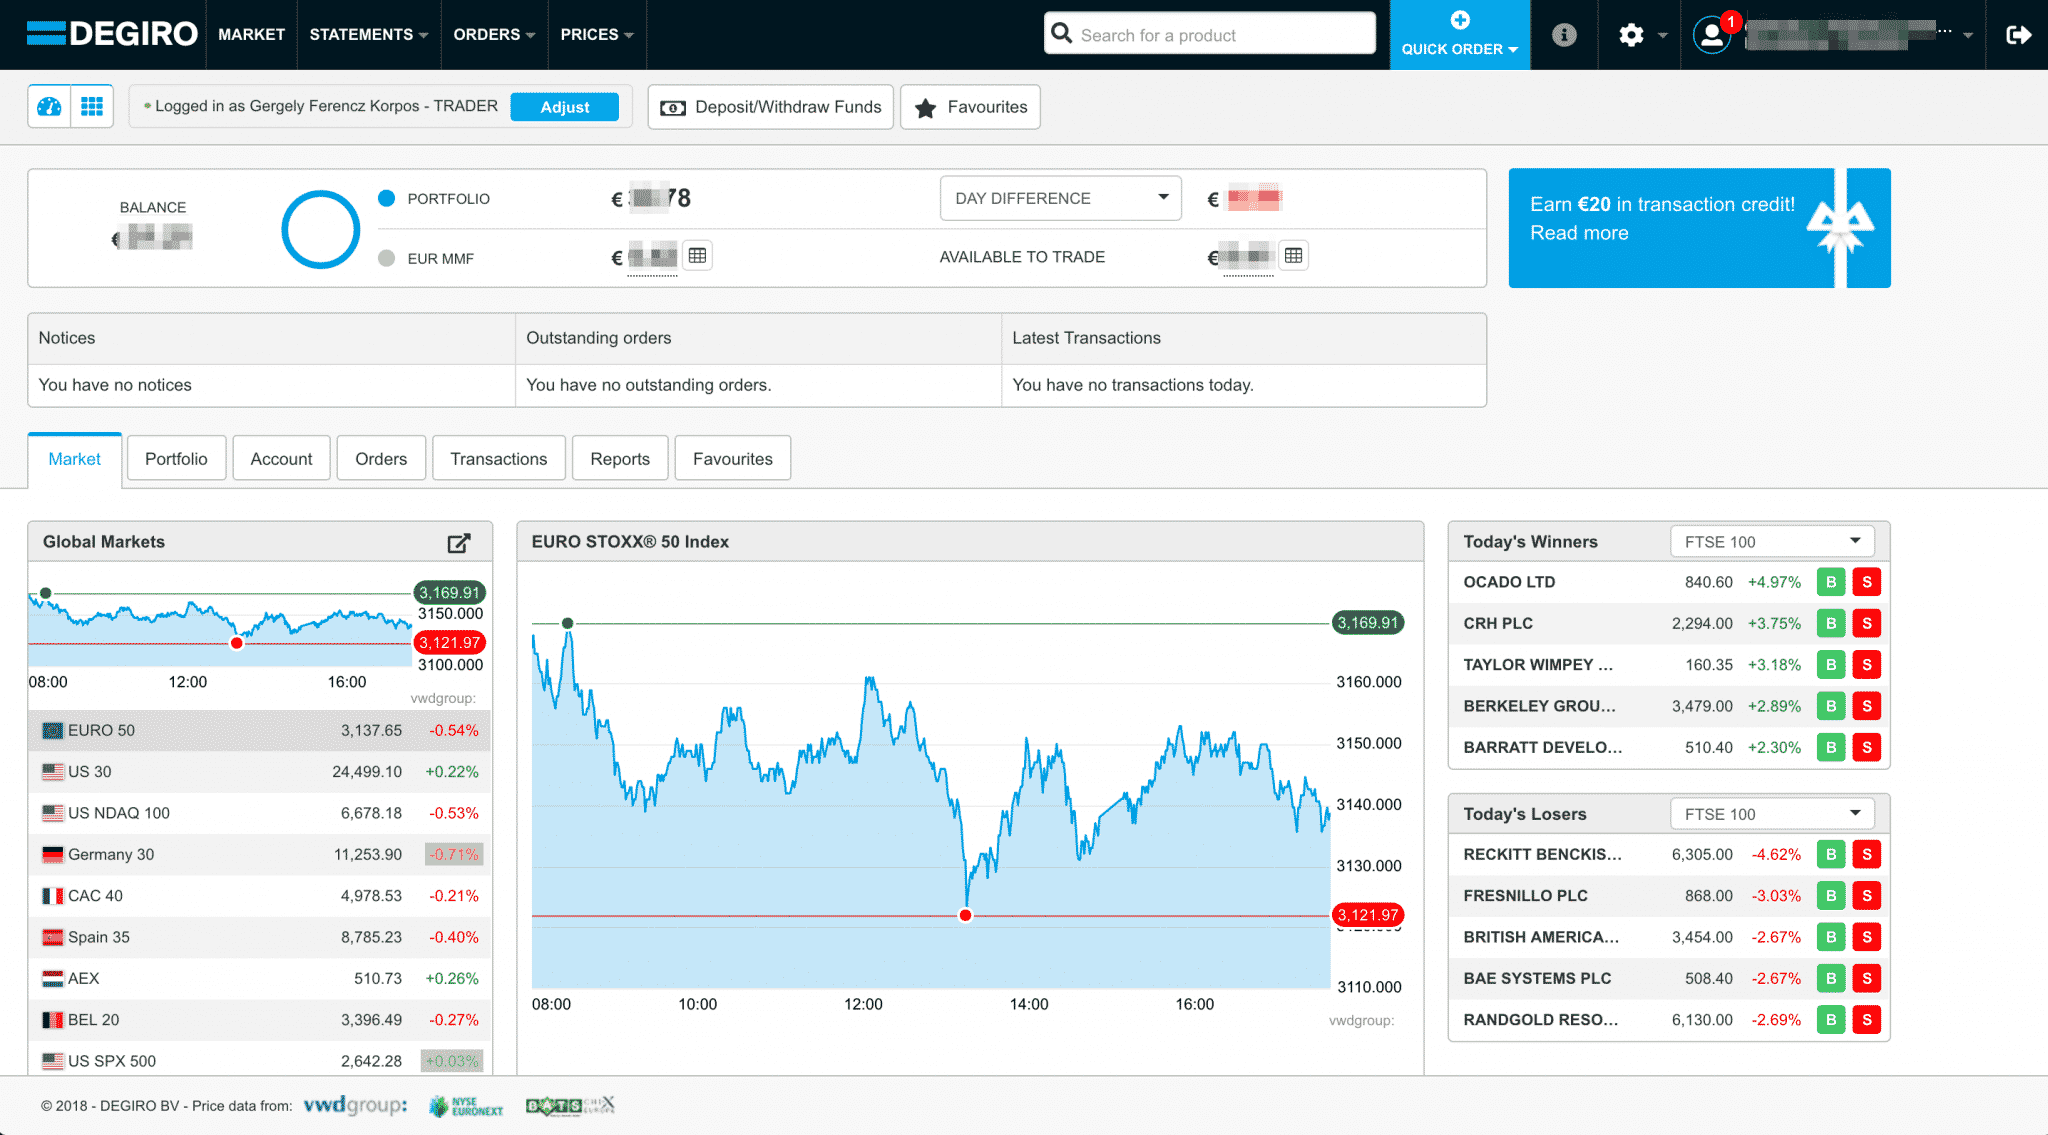Switch to the Portfolio tab

coord(176,457)
